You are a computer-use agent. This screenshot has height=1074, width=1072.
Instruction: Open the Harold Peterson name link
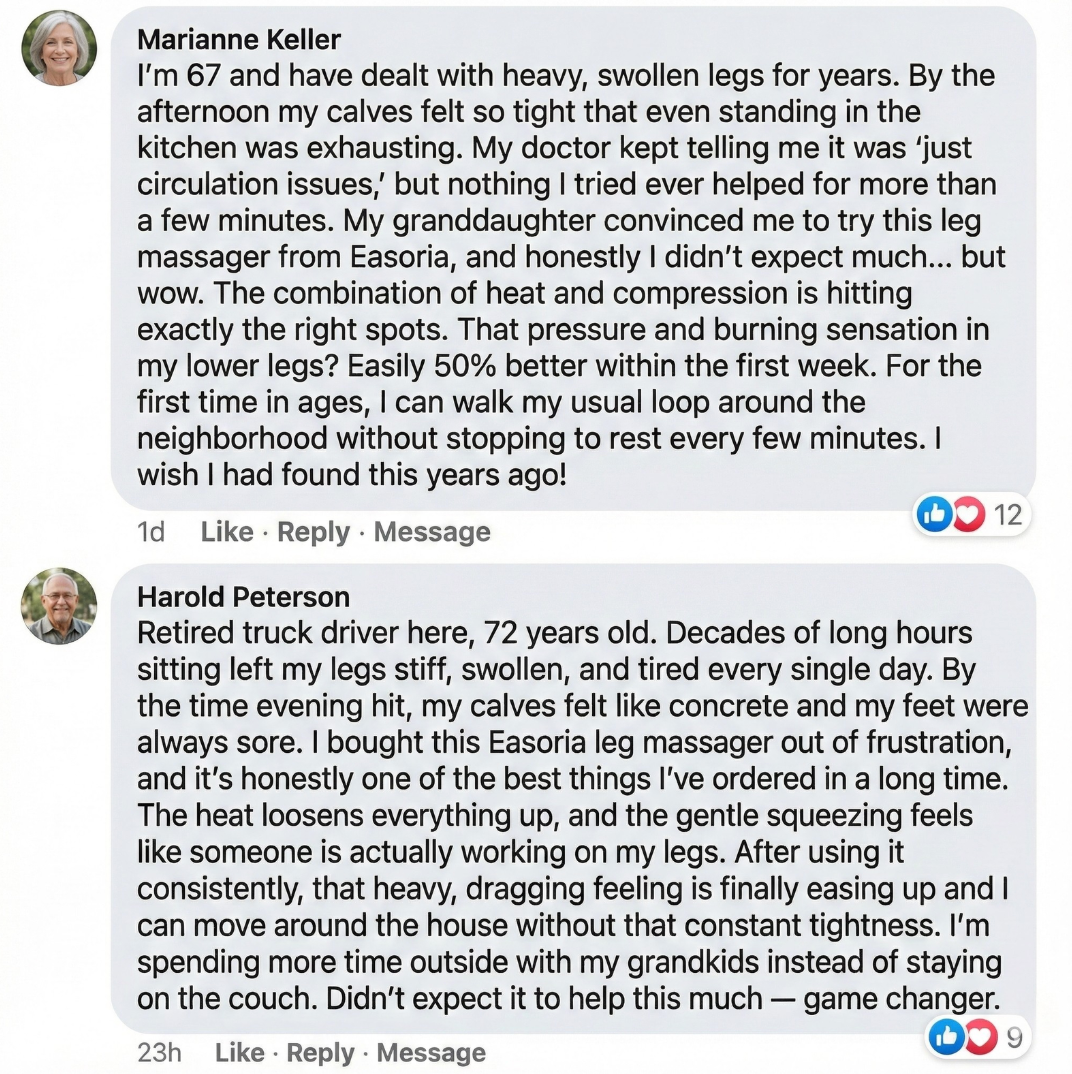pos(243,597)
